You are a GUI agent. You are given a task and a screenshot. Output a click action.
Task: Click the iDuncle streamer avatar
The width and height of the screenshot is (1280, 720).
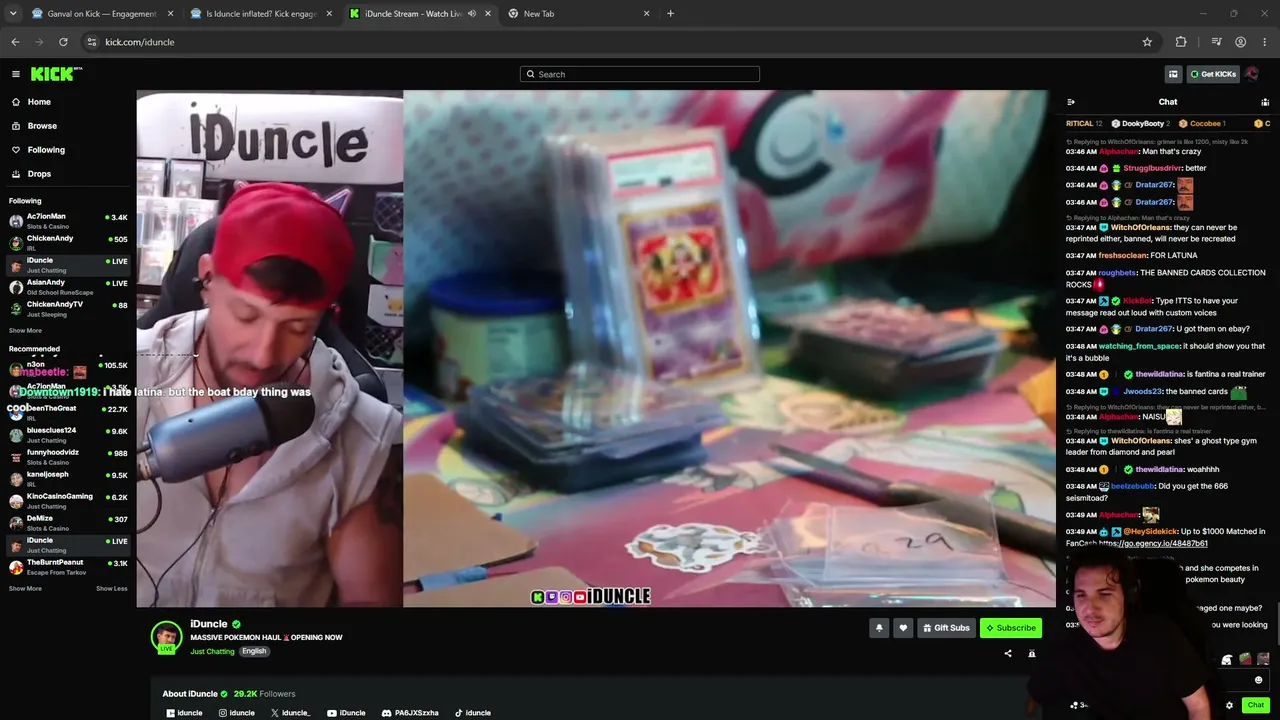coord(166,636)
